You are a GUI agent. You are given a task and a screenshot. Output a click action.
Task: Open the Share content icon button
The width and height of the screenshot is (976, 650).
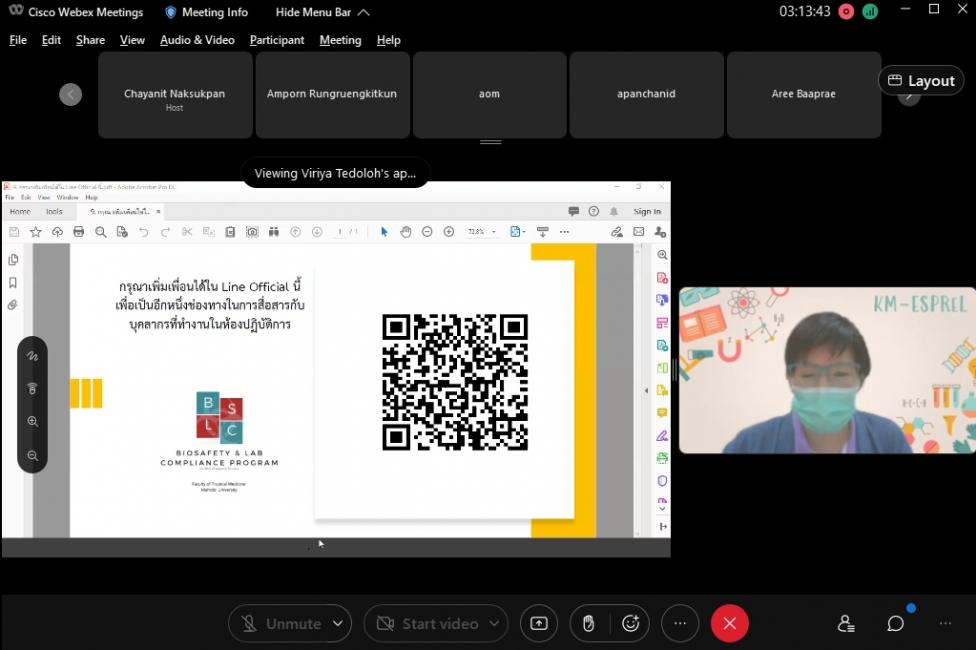[x=539, y=623]
